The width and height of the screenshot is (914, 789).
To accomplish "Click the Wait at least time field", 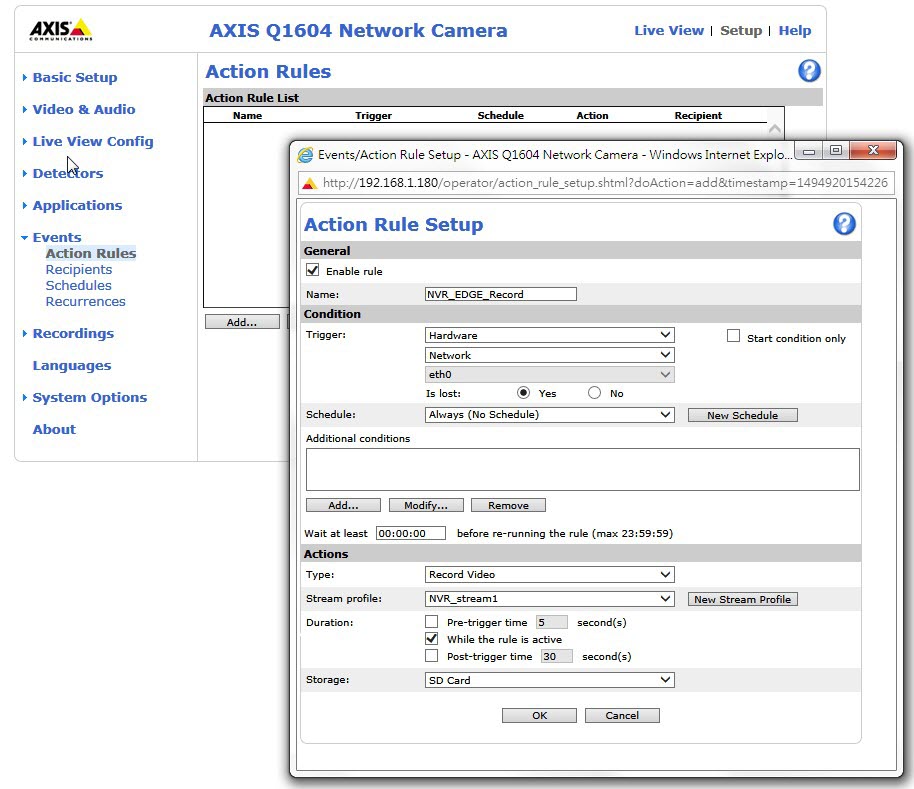I will [x=411, y=533].
